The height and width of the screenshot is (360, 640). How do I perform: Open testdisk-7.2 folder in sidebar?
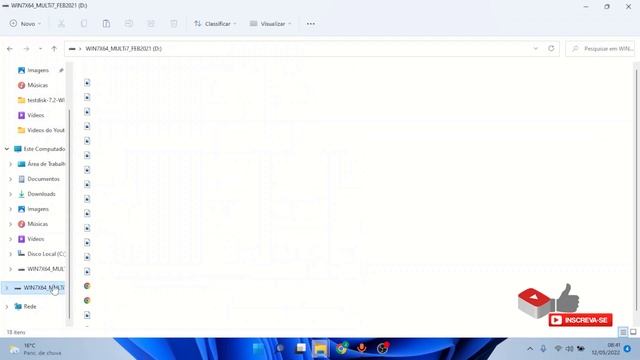(x=41, y=100)
